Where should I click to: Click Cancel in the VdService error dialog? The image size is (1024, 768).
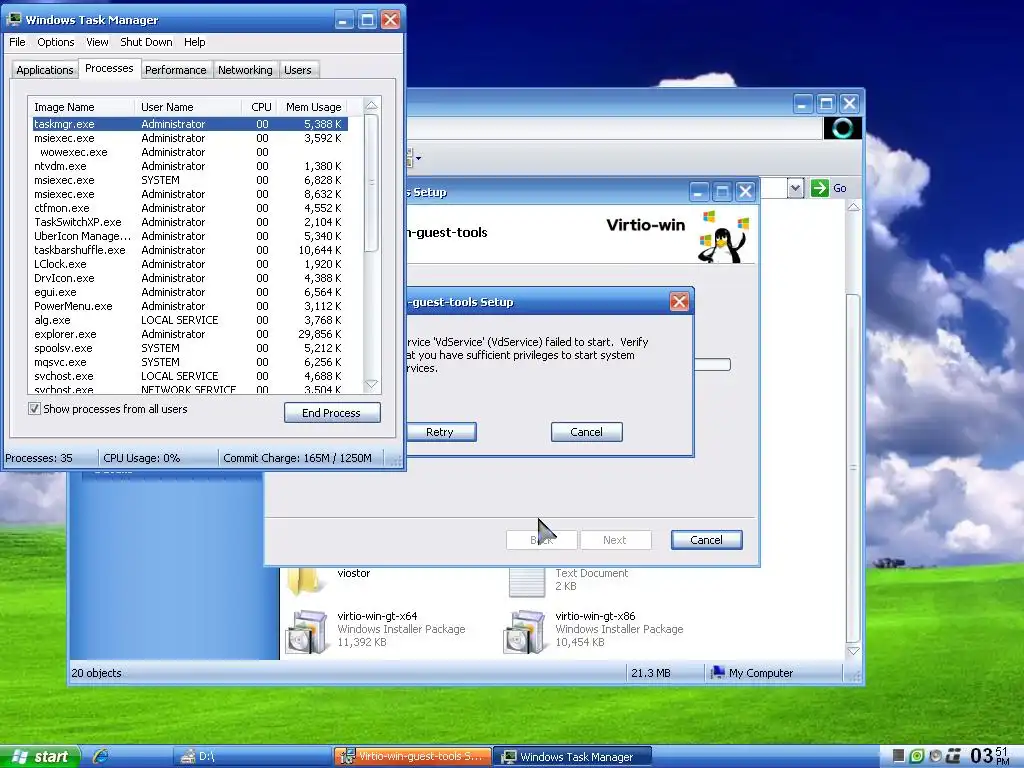coord(586,432)
